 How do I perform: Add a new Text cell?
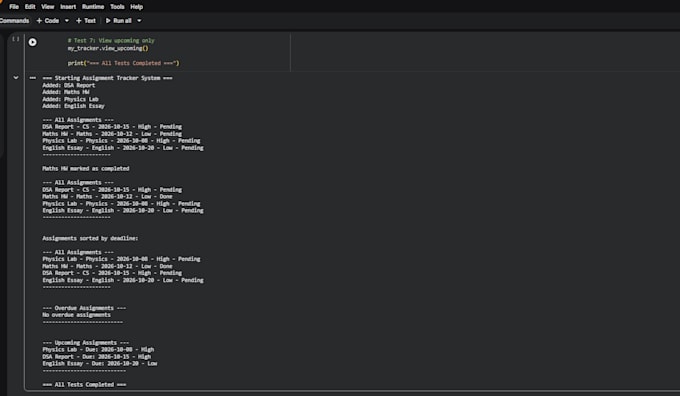pyautogui.click(x=86, y=20)
